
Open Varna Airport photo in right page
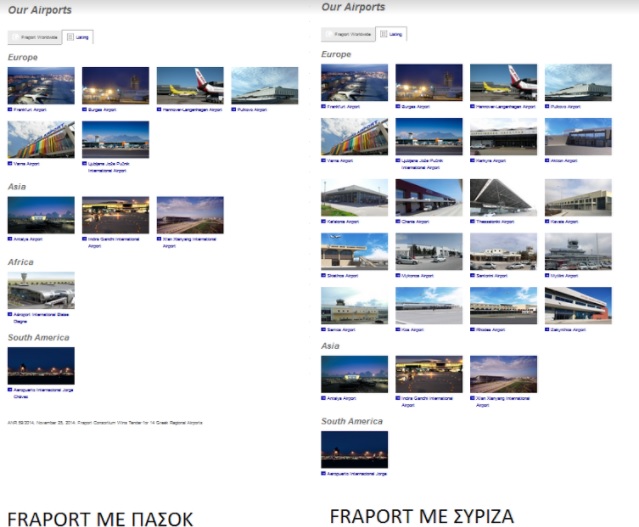(x=355, y=137)
